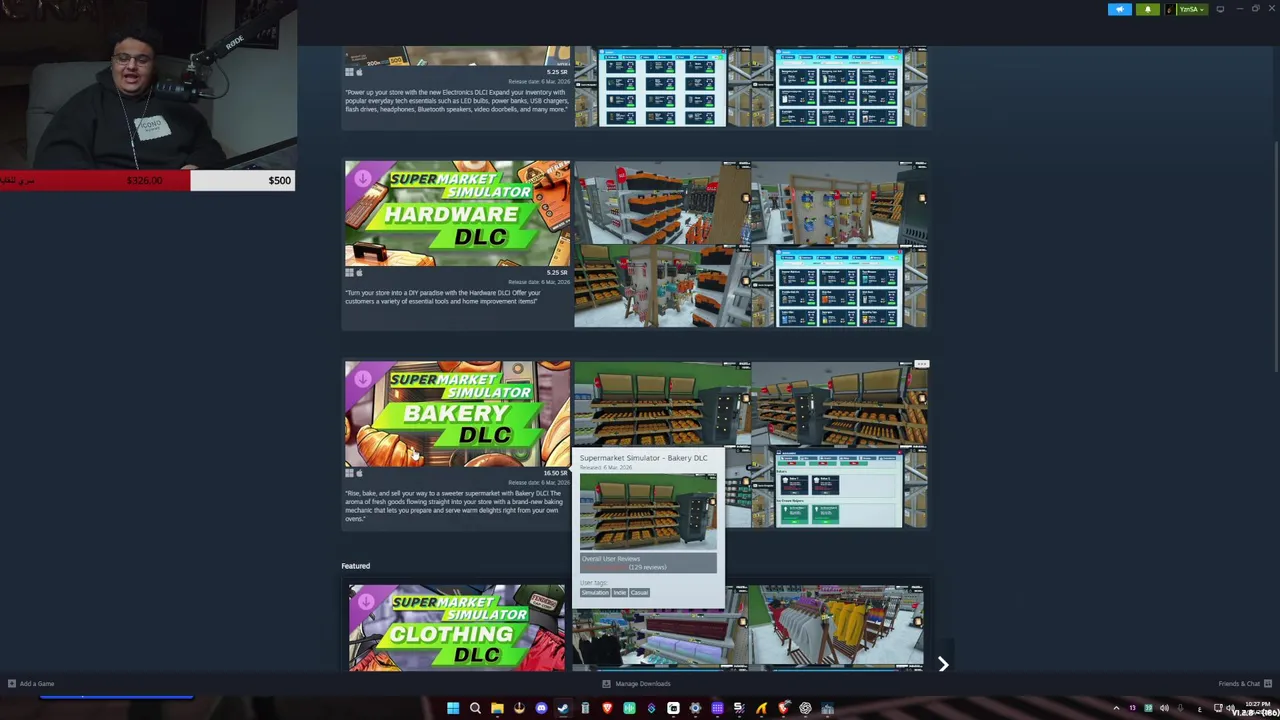
Task: Open Discord from the taskbar
Action: (541, 708)
